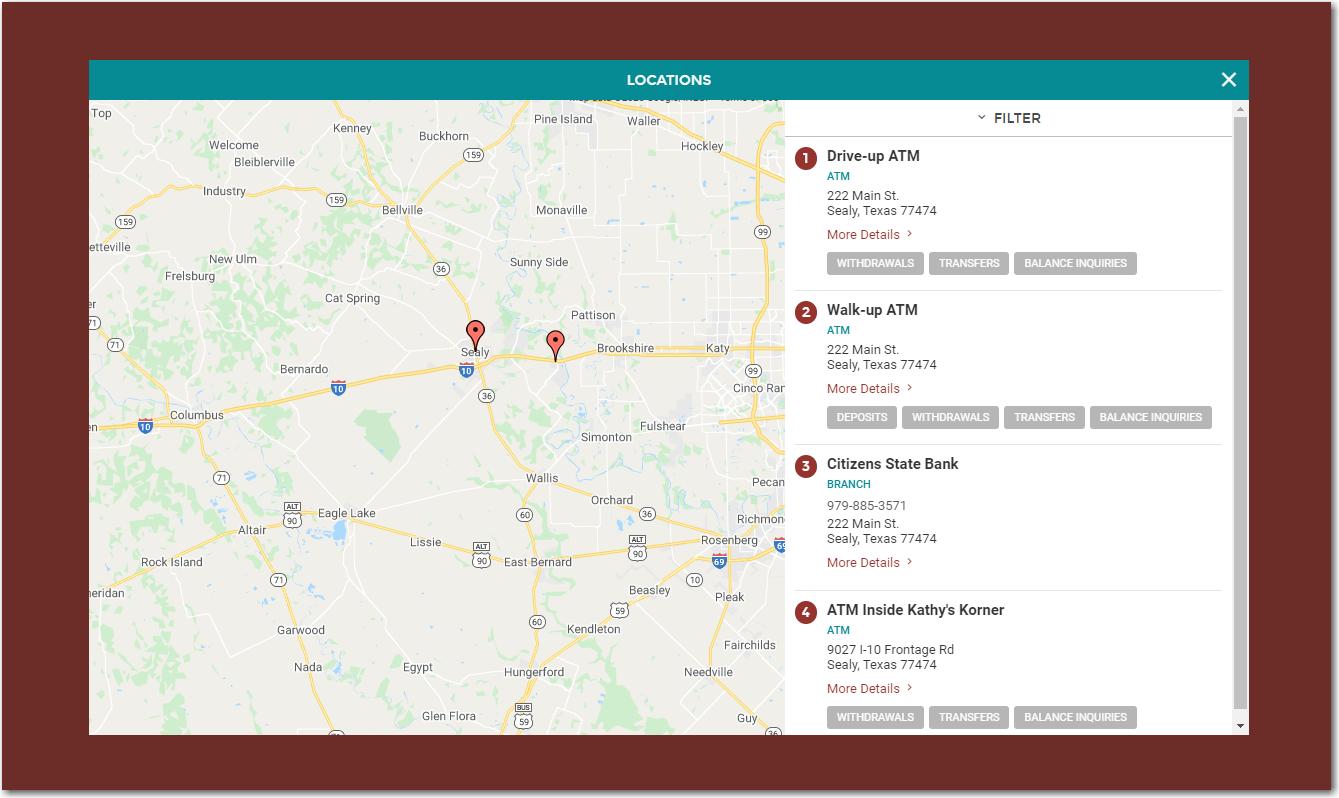Click Wallis label on the map
The height and width of the screenshot is (798, 1339).
542,478
